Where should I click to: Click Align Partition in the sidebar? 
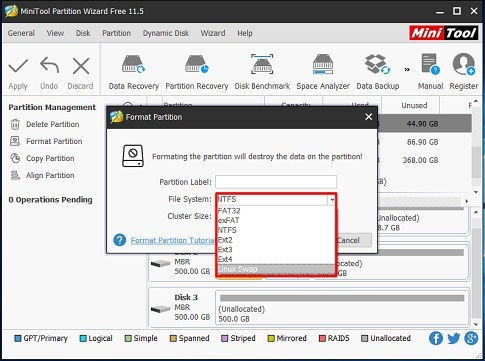click(42, 175)
